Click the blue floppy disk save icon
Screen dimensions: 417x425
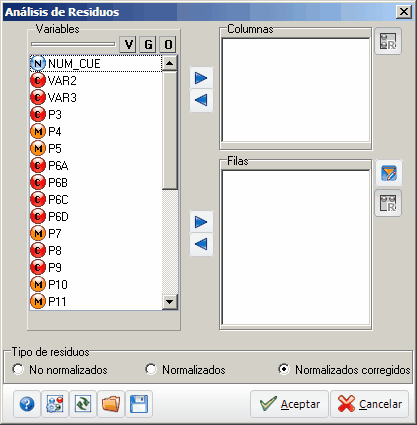pyautogui.click(x=139, y=404)
